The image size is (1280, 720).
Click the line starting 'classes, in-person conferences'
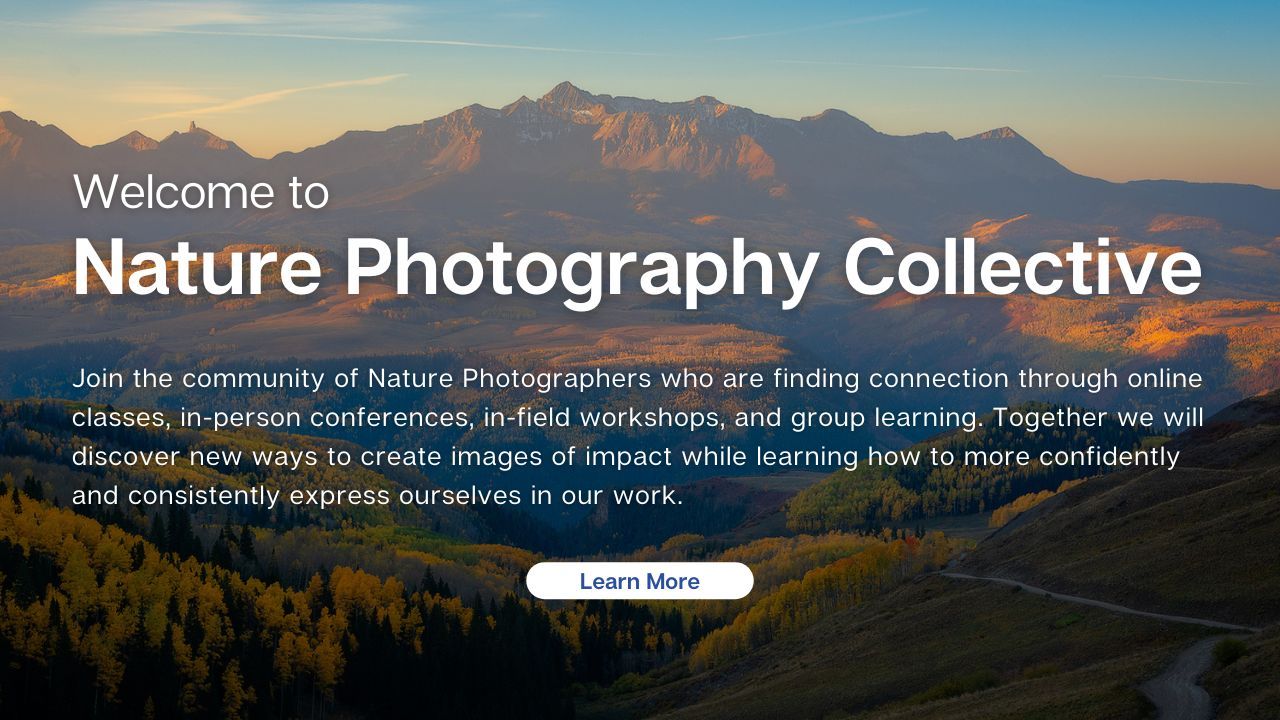[x=638, y=418]
